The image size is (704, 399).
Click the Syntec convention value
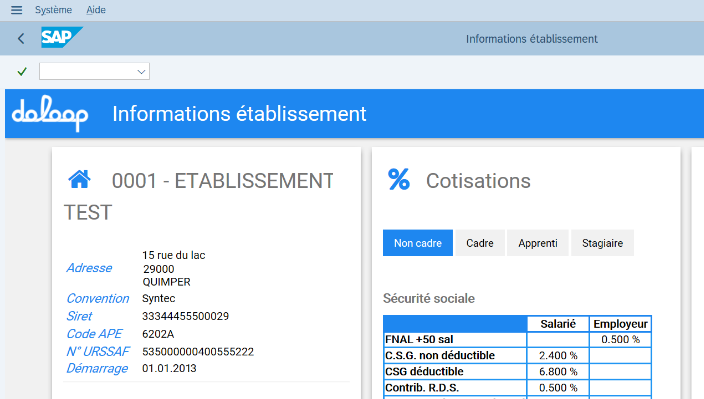coord(158,298)
